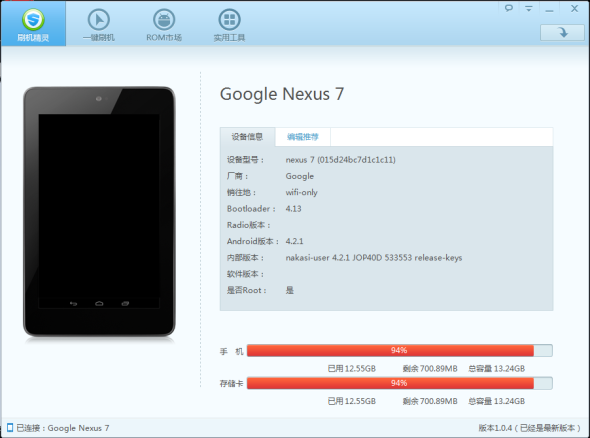Click the 版本1.0.4 version text
The height and width of the screenshot is (438, 590).
(530, 428)
